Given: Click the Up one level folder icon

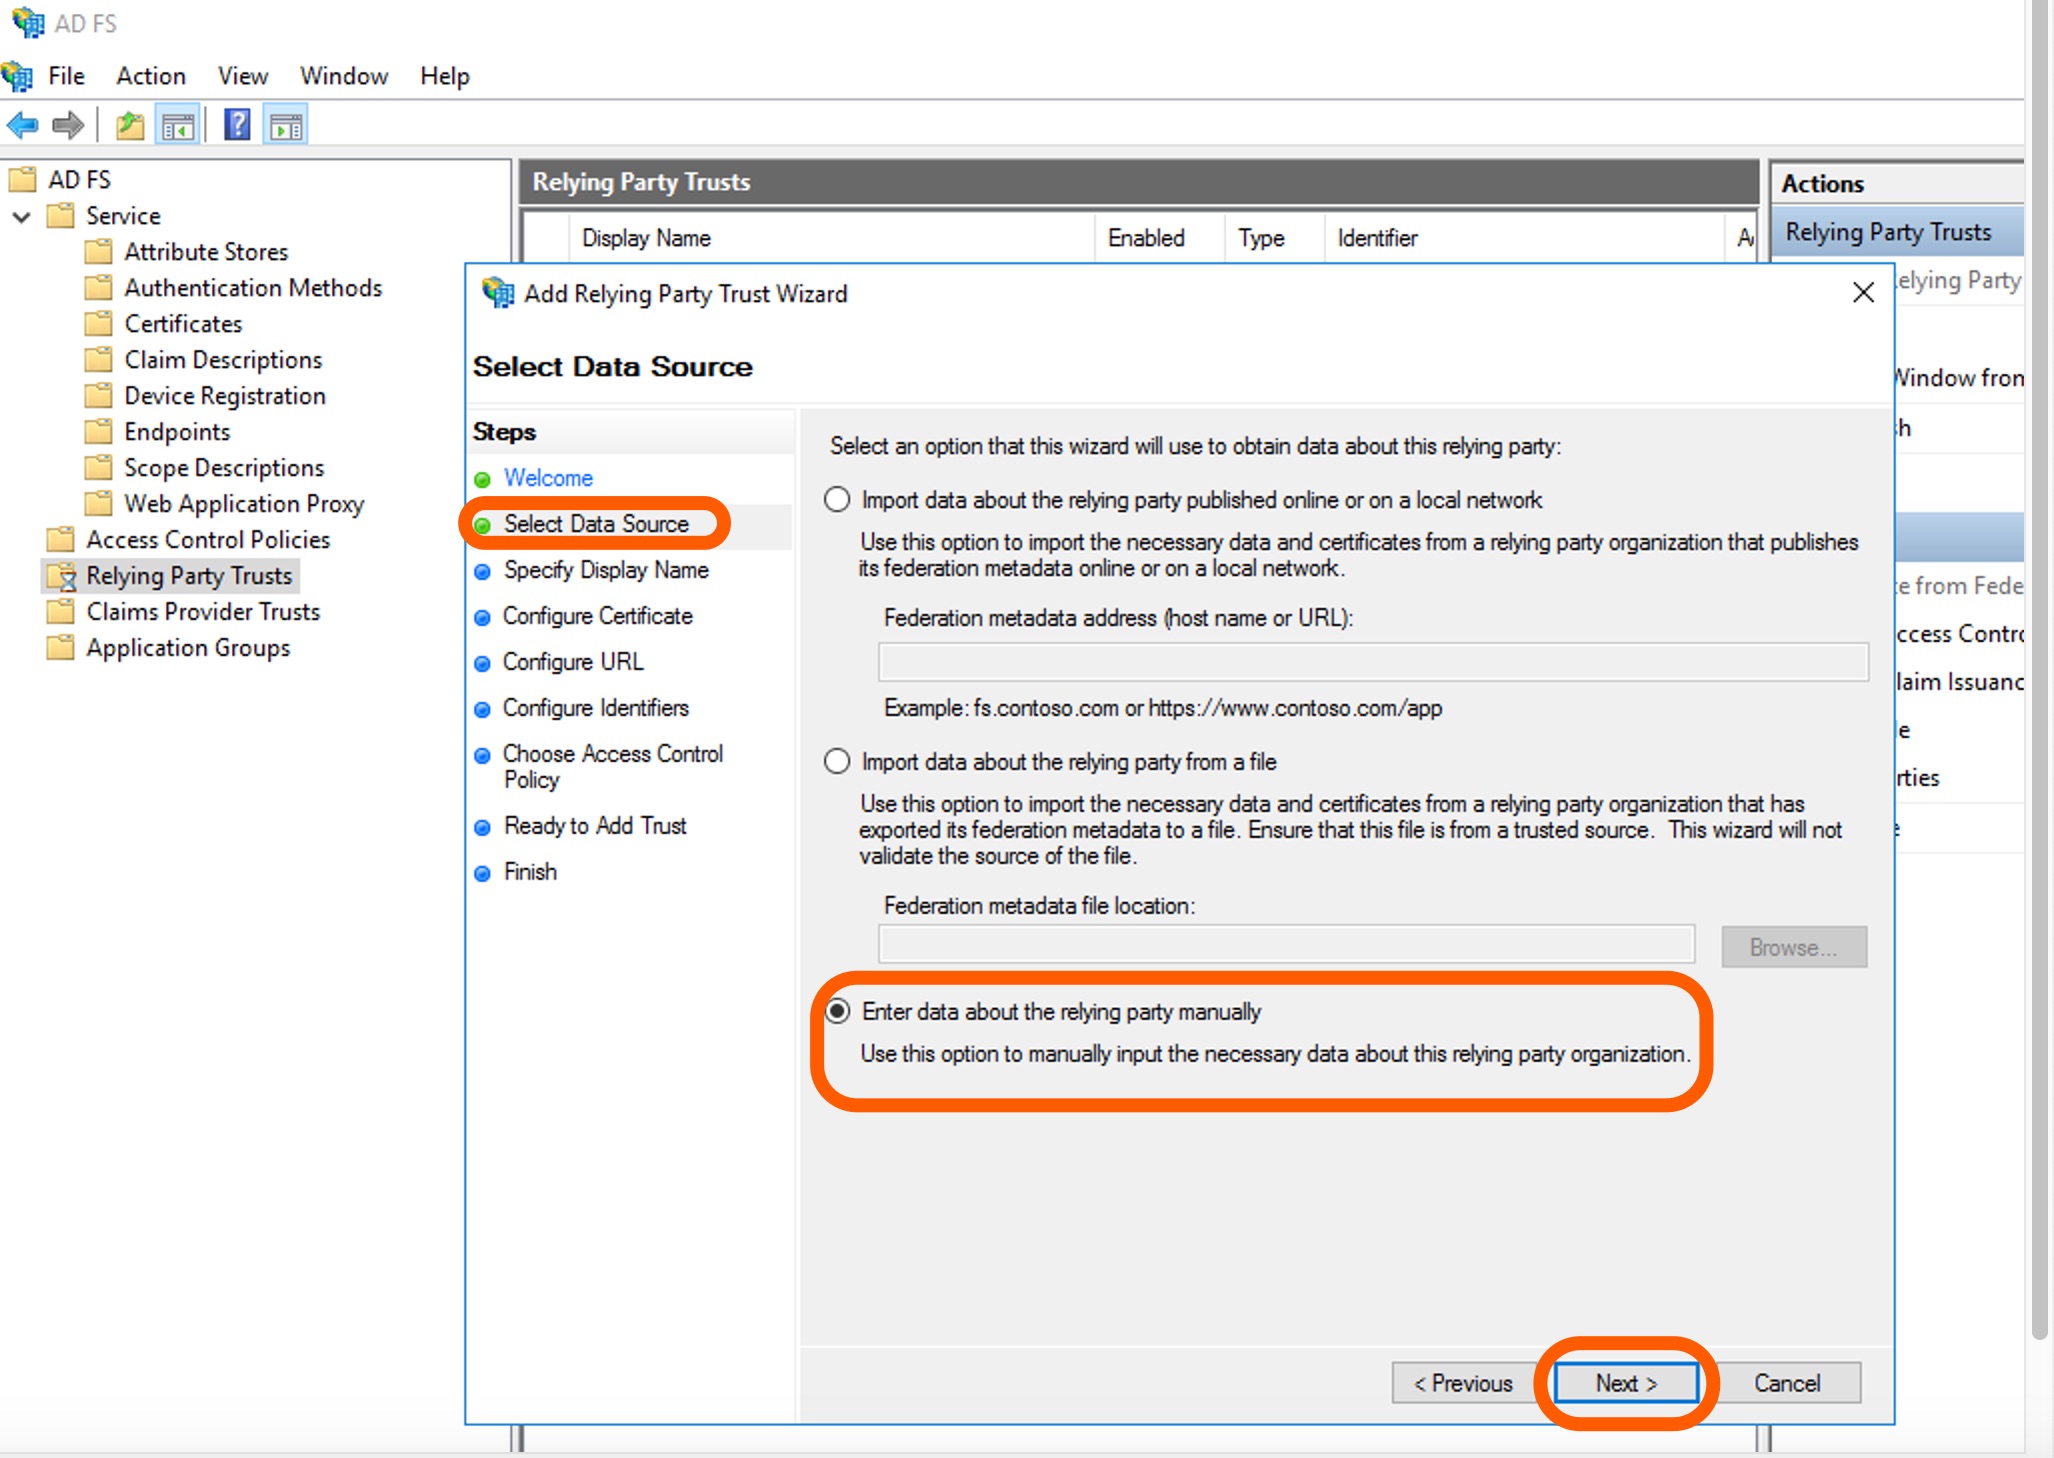Looking at the screenshot, I should point(130,126).
